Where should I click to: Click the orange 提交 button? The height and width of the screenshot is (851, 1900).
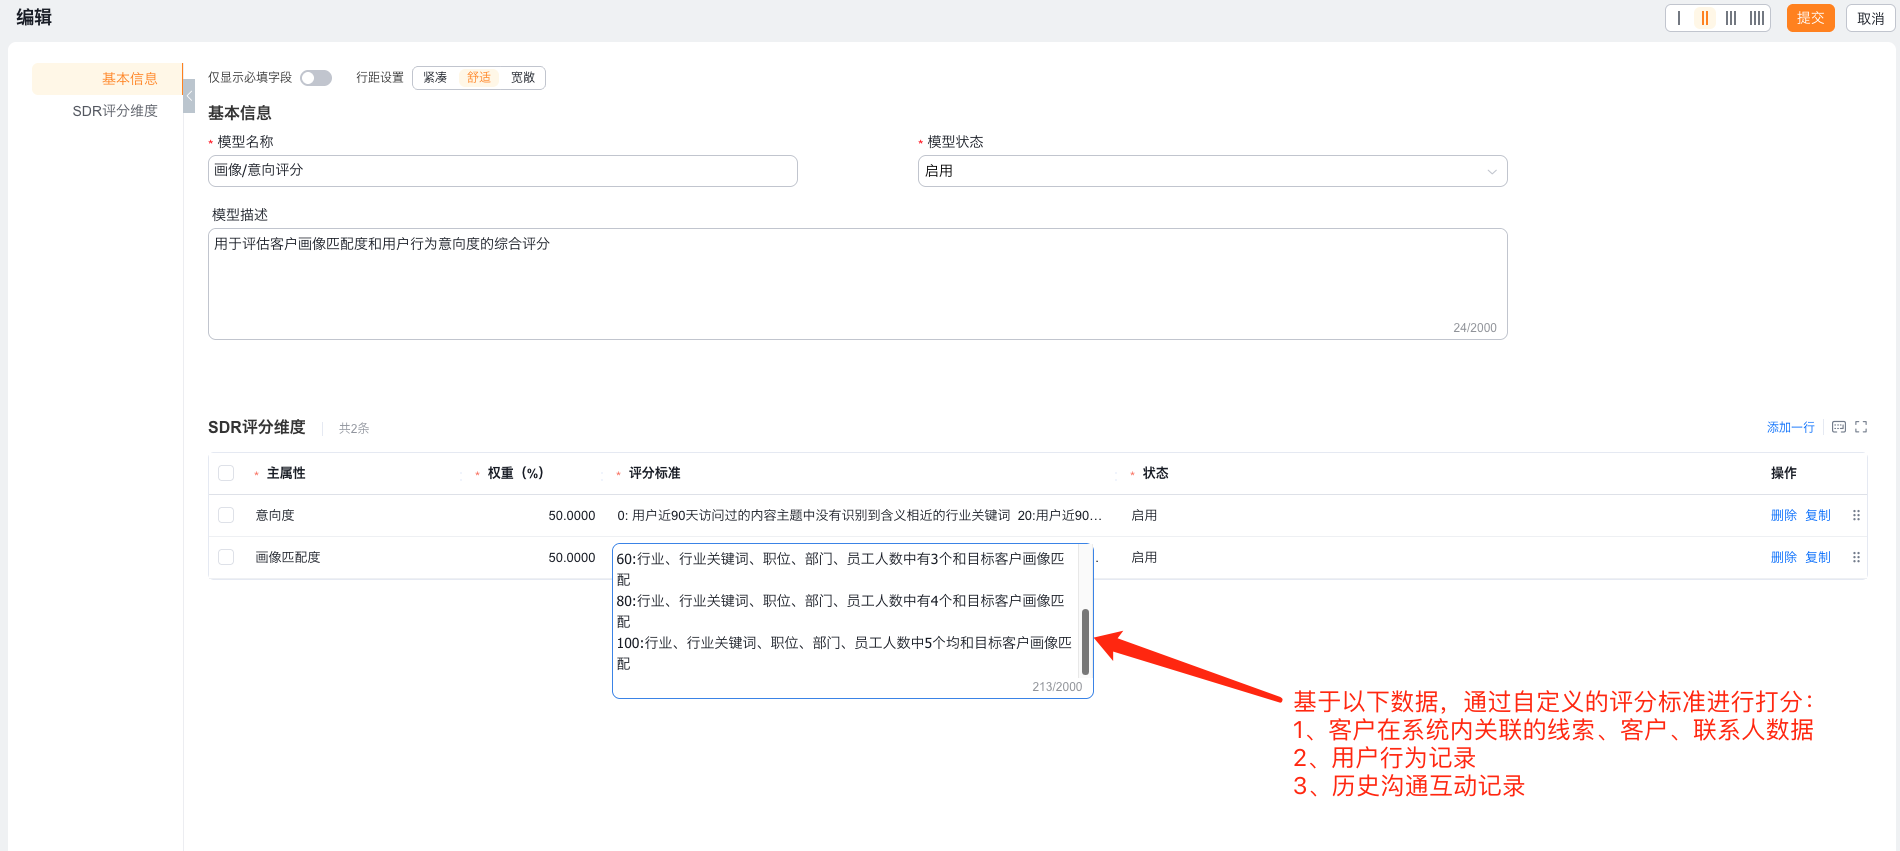tap(1810, 18)
